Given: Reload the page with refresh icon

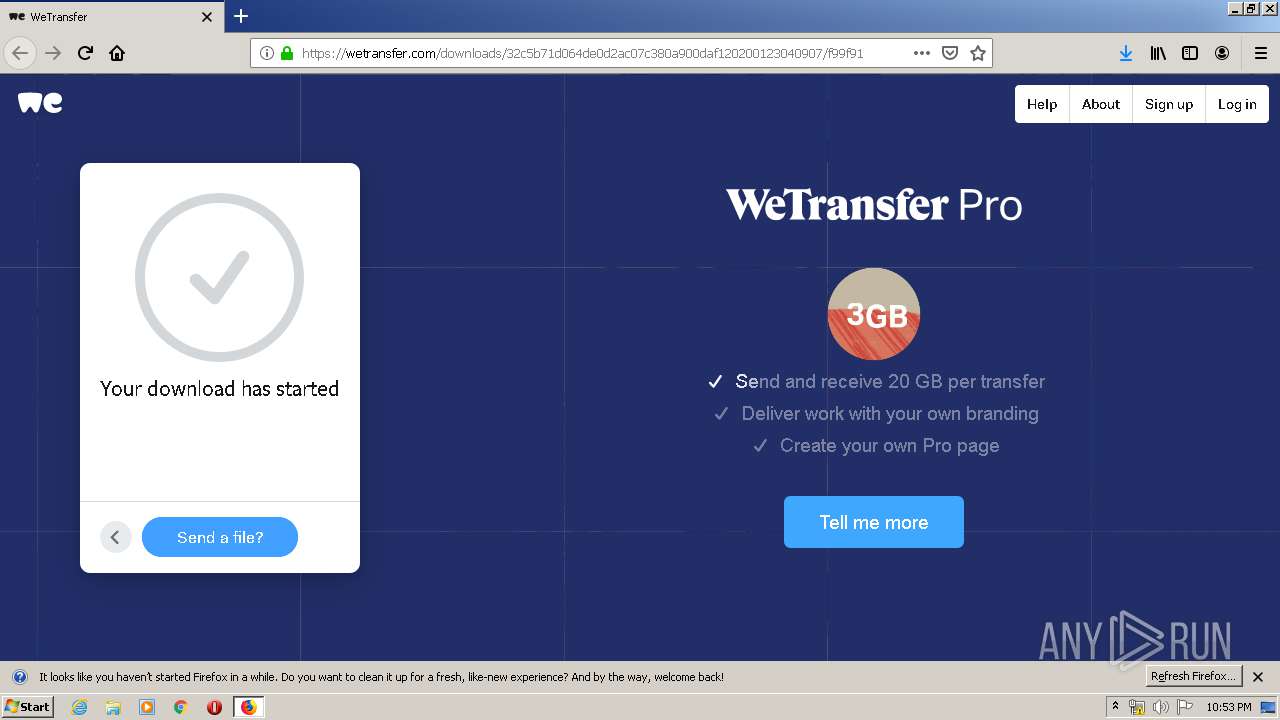Looking at the screenshot, I should point(85,53).
